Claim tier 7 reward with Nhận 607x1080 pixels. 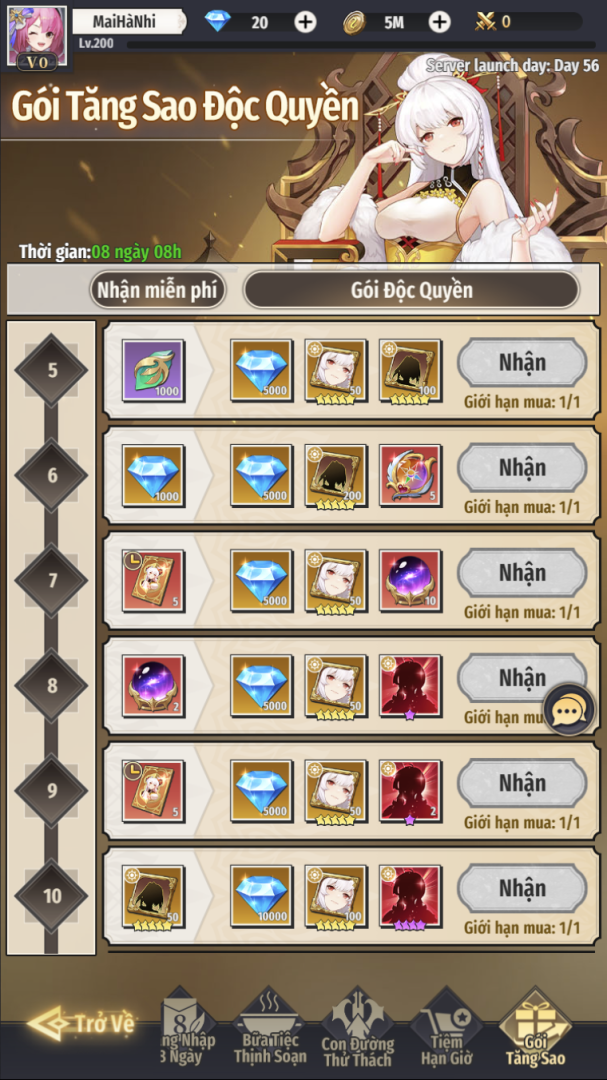click(x=522, y=572)
